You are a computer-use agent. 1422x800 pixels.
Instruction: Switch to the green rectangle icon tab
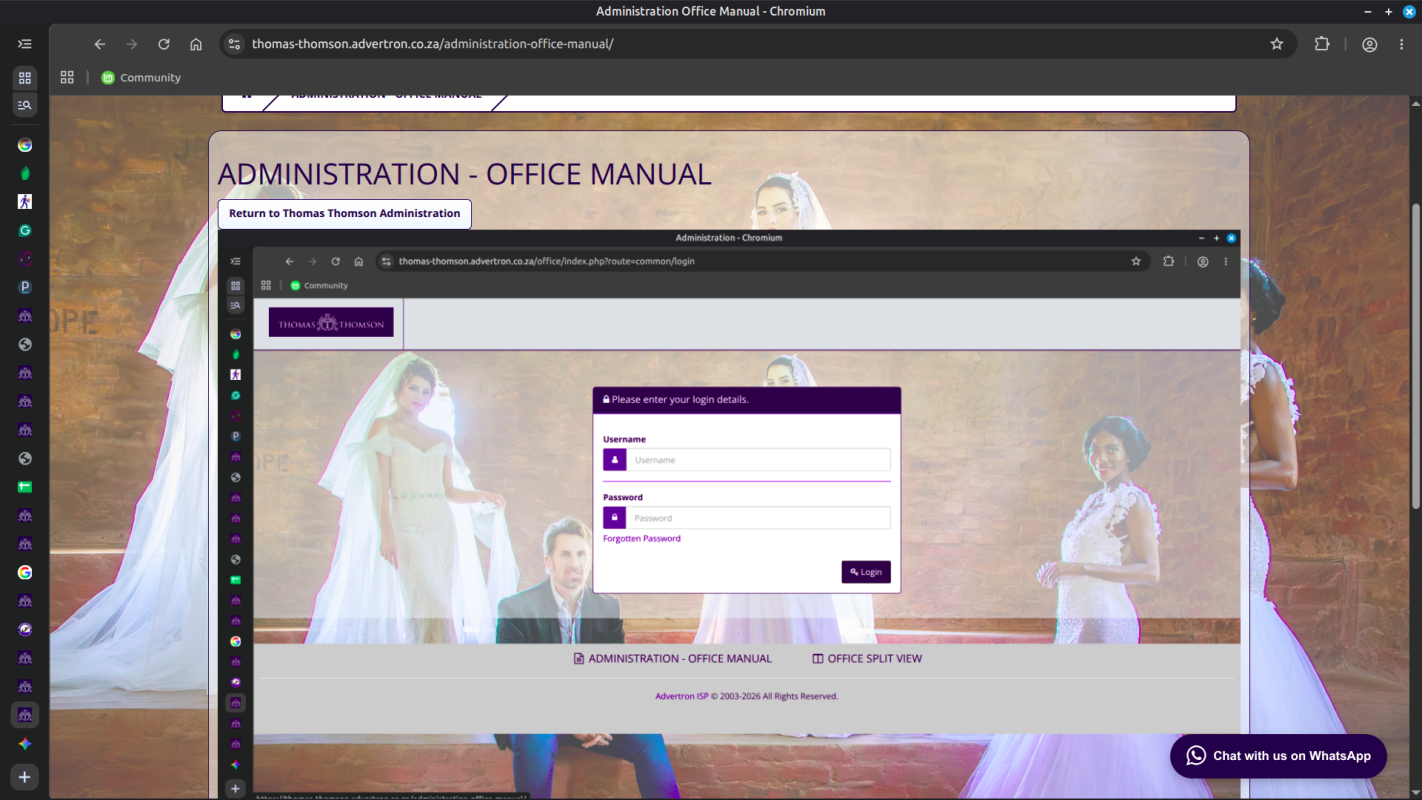tap(25, 487)
